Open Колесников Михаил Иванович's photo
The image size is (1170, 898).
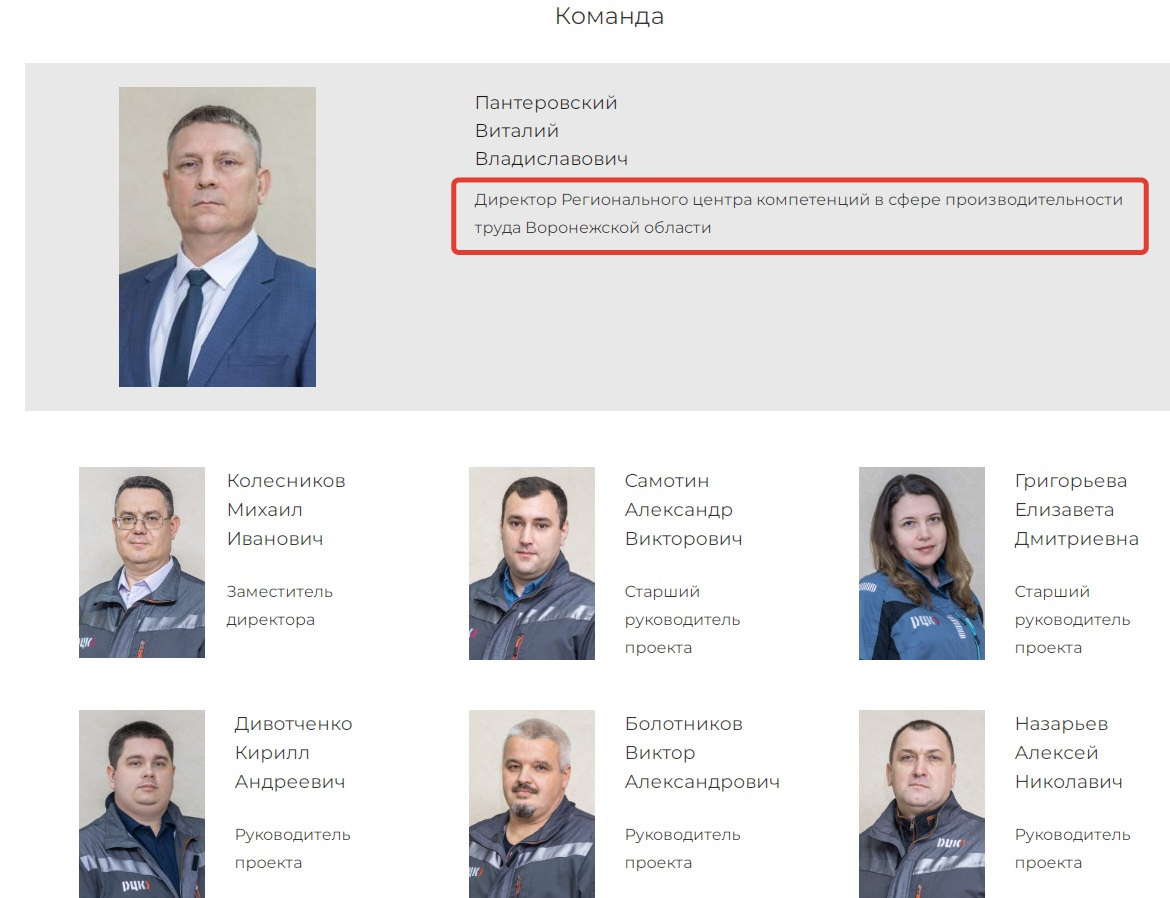[x=142, y=562]
